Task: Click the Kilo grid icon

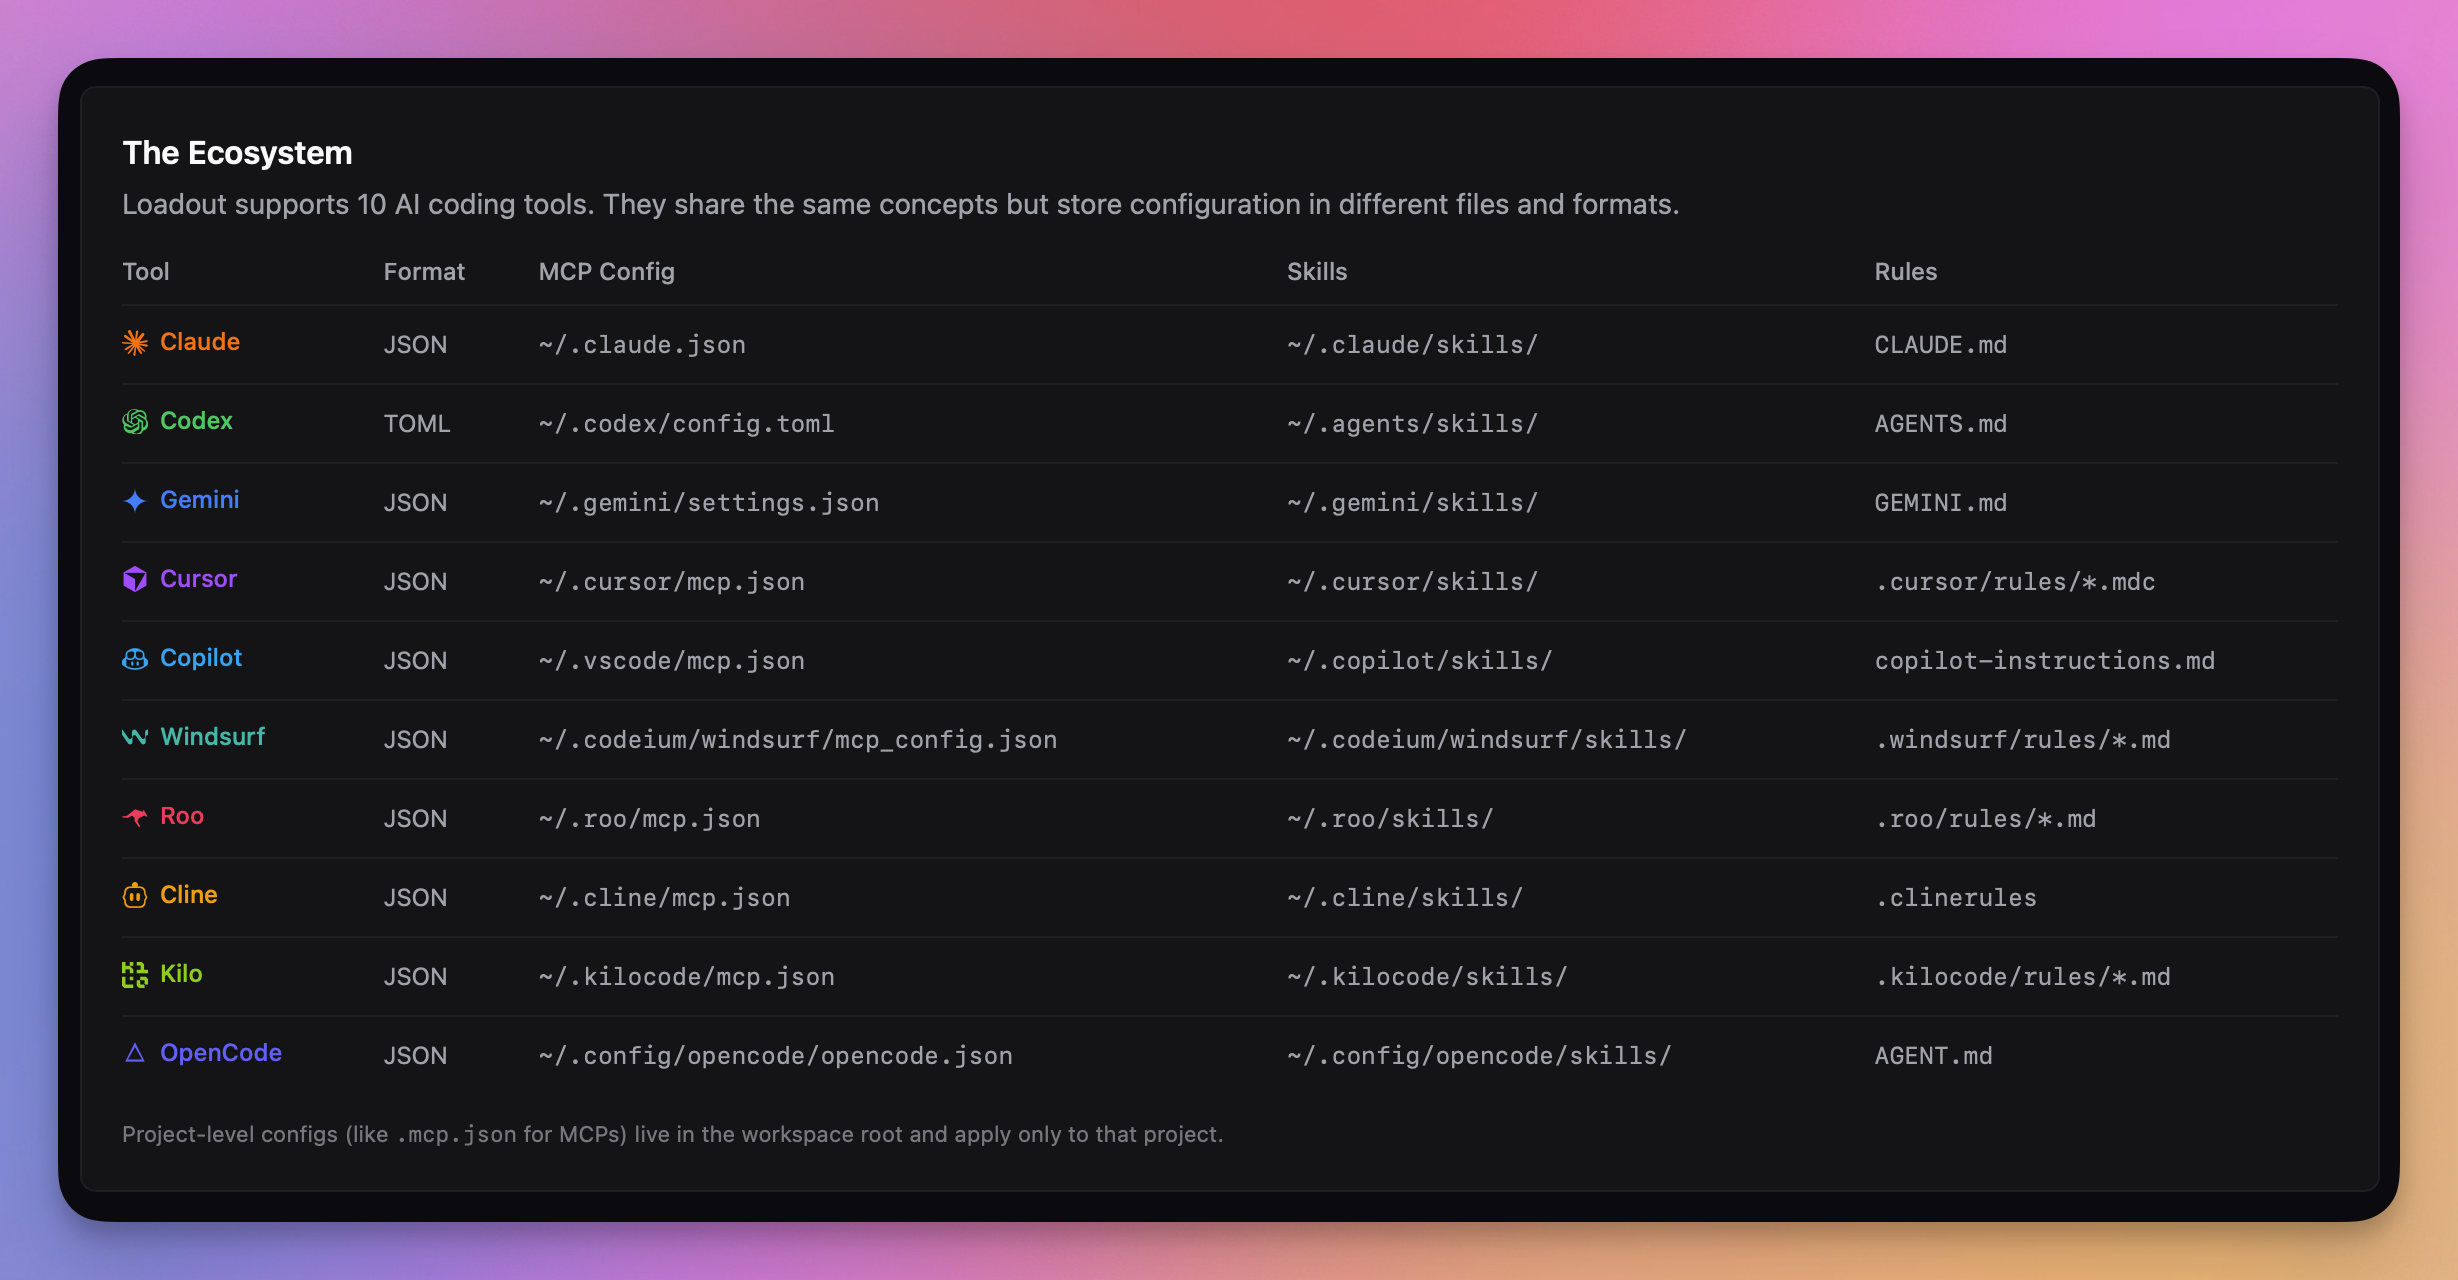Action: [136, 973]
